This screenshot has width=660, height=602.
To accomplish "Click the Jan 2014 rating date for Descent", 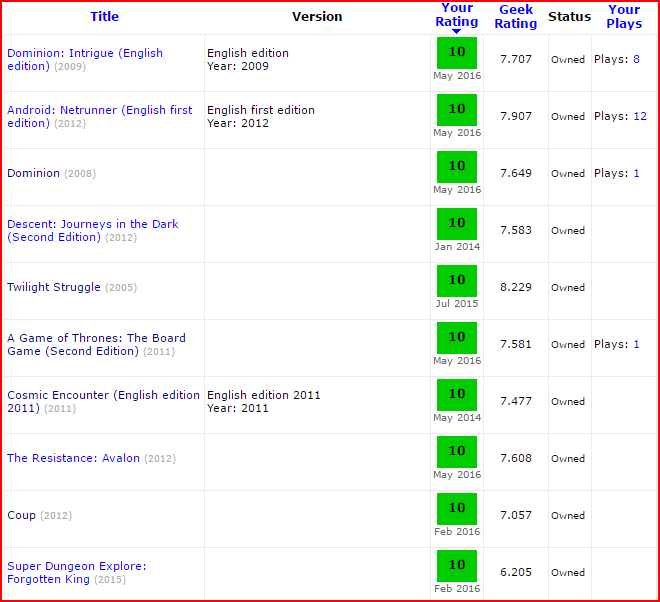I will [457, 247].
